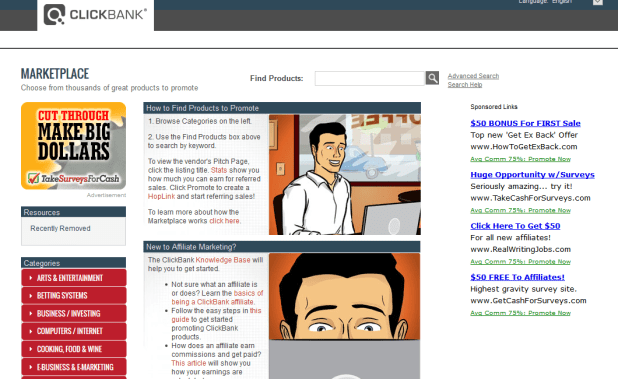
Task: Click Promote Now under HowToGetExBack.com
Action: (x=549, y=159)
